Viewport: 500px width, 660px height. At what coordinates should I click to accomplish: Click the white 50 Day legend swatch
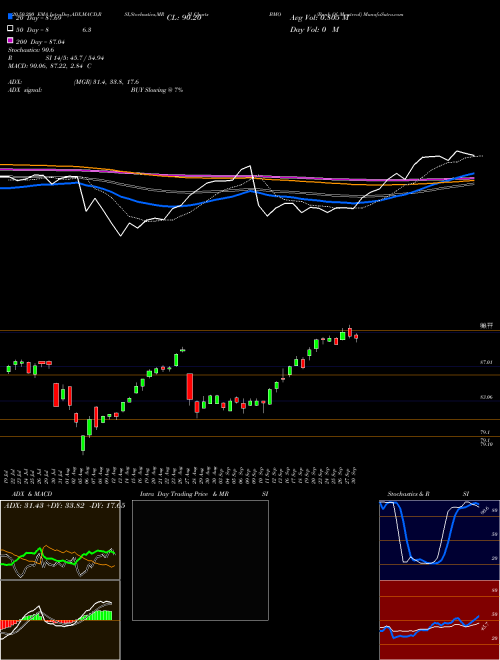click(x=10, y=29)
